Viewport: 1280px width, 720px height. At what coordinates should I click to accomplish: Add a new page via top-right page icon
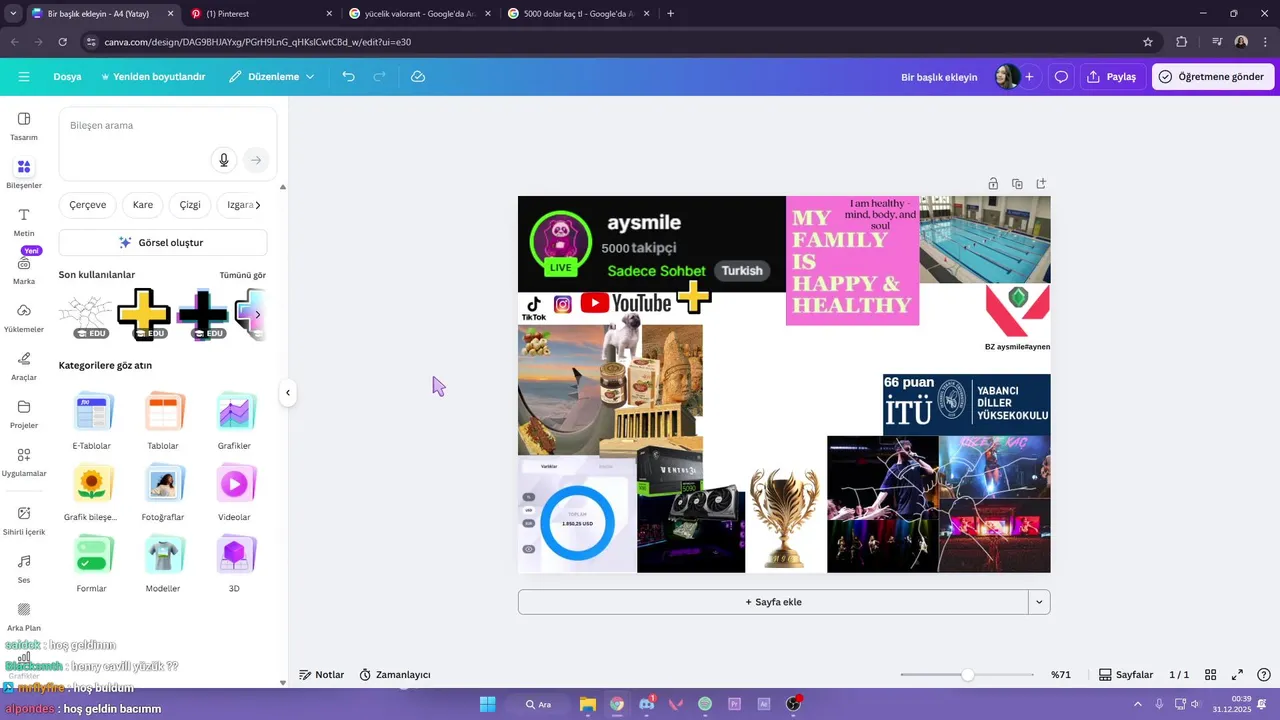point(1041,184)
